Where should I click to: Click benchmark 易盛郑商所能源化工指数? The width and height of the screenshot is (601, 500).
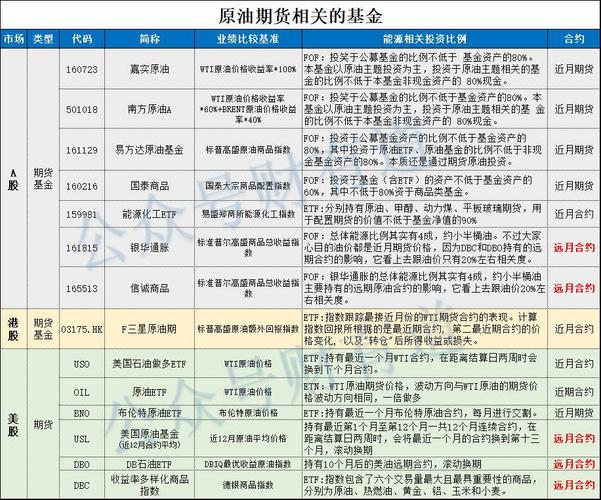point(248,214)
